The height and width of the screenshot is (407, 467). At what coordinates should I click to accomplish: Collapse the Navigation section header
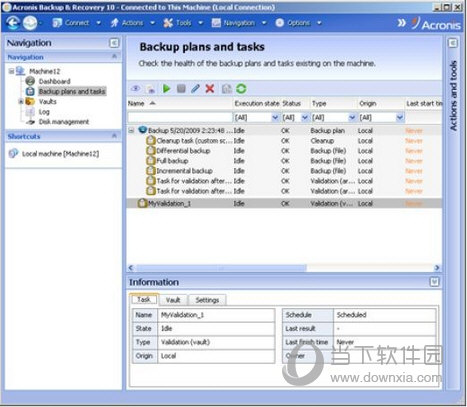click(x=114, y=57)
